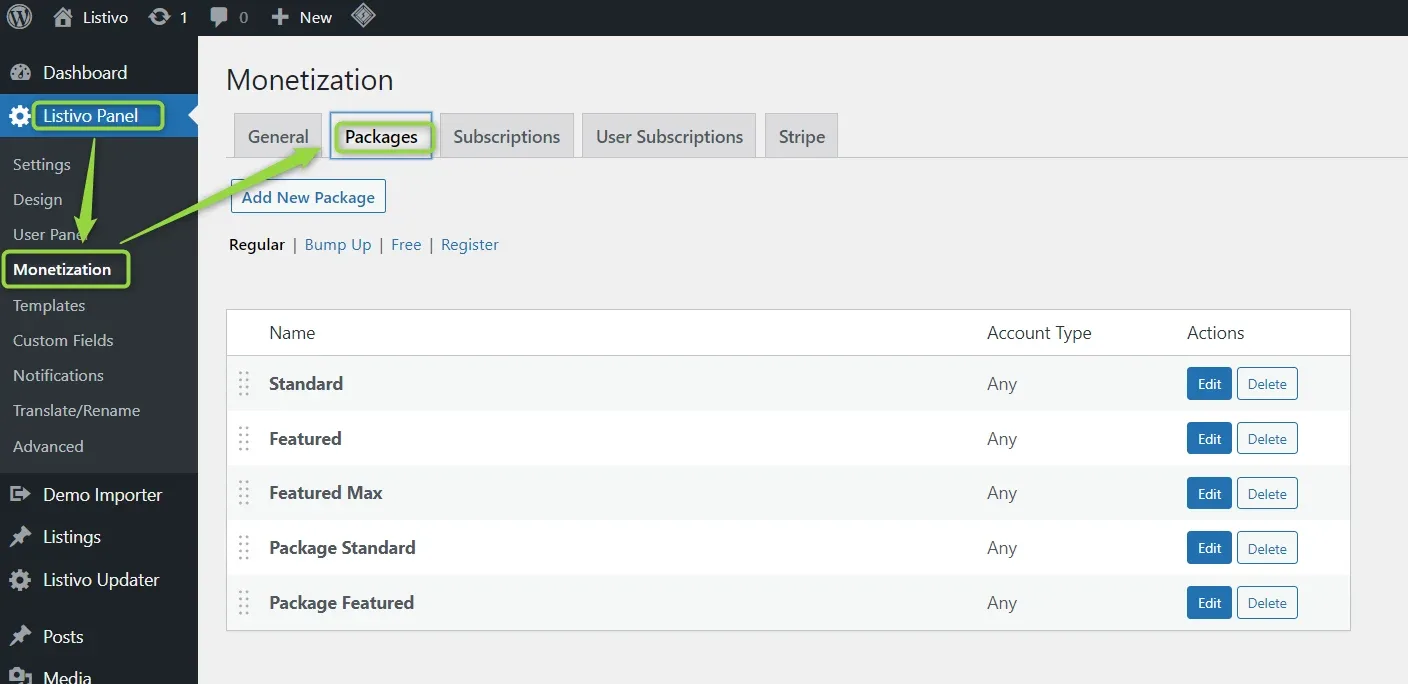
Task: Delete the Package Standard row
Action: [1267, 548]
